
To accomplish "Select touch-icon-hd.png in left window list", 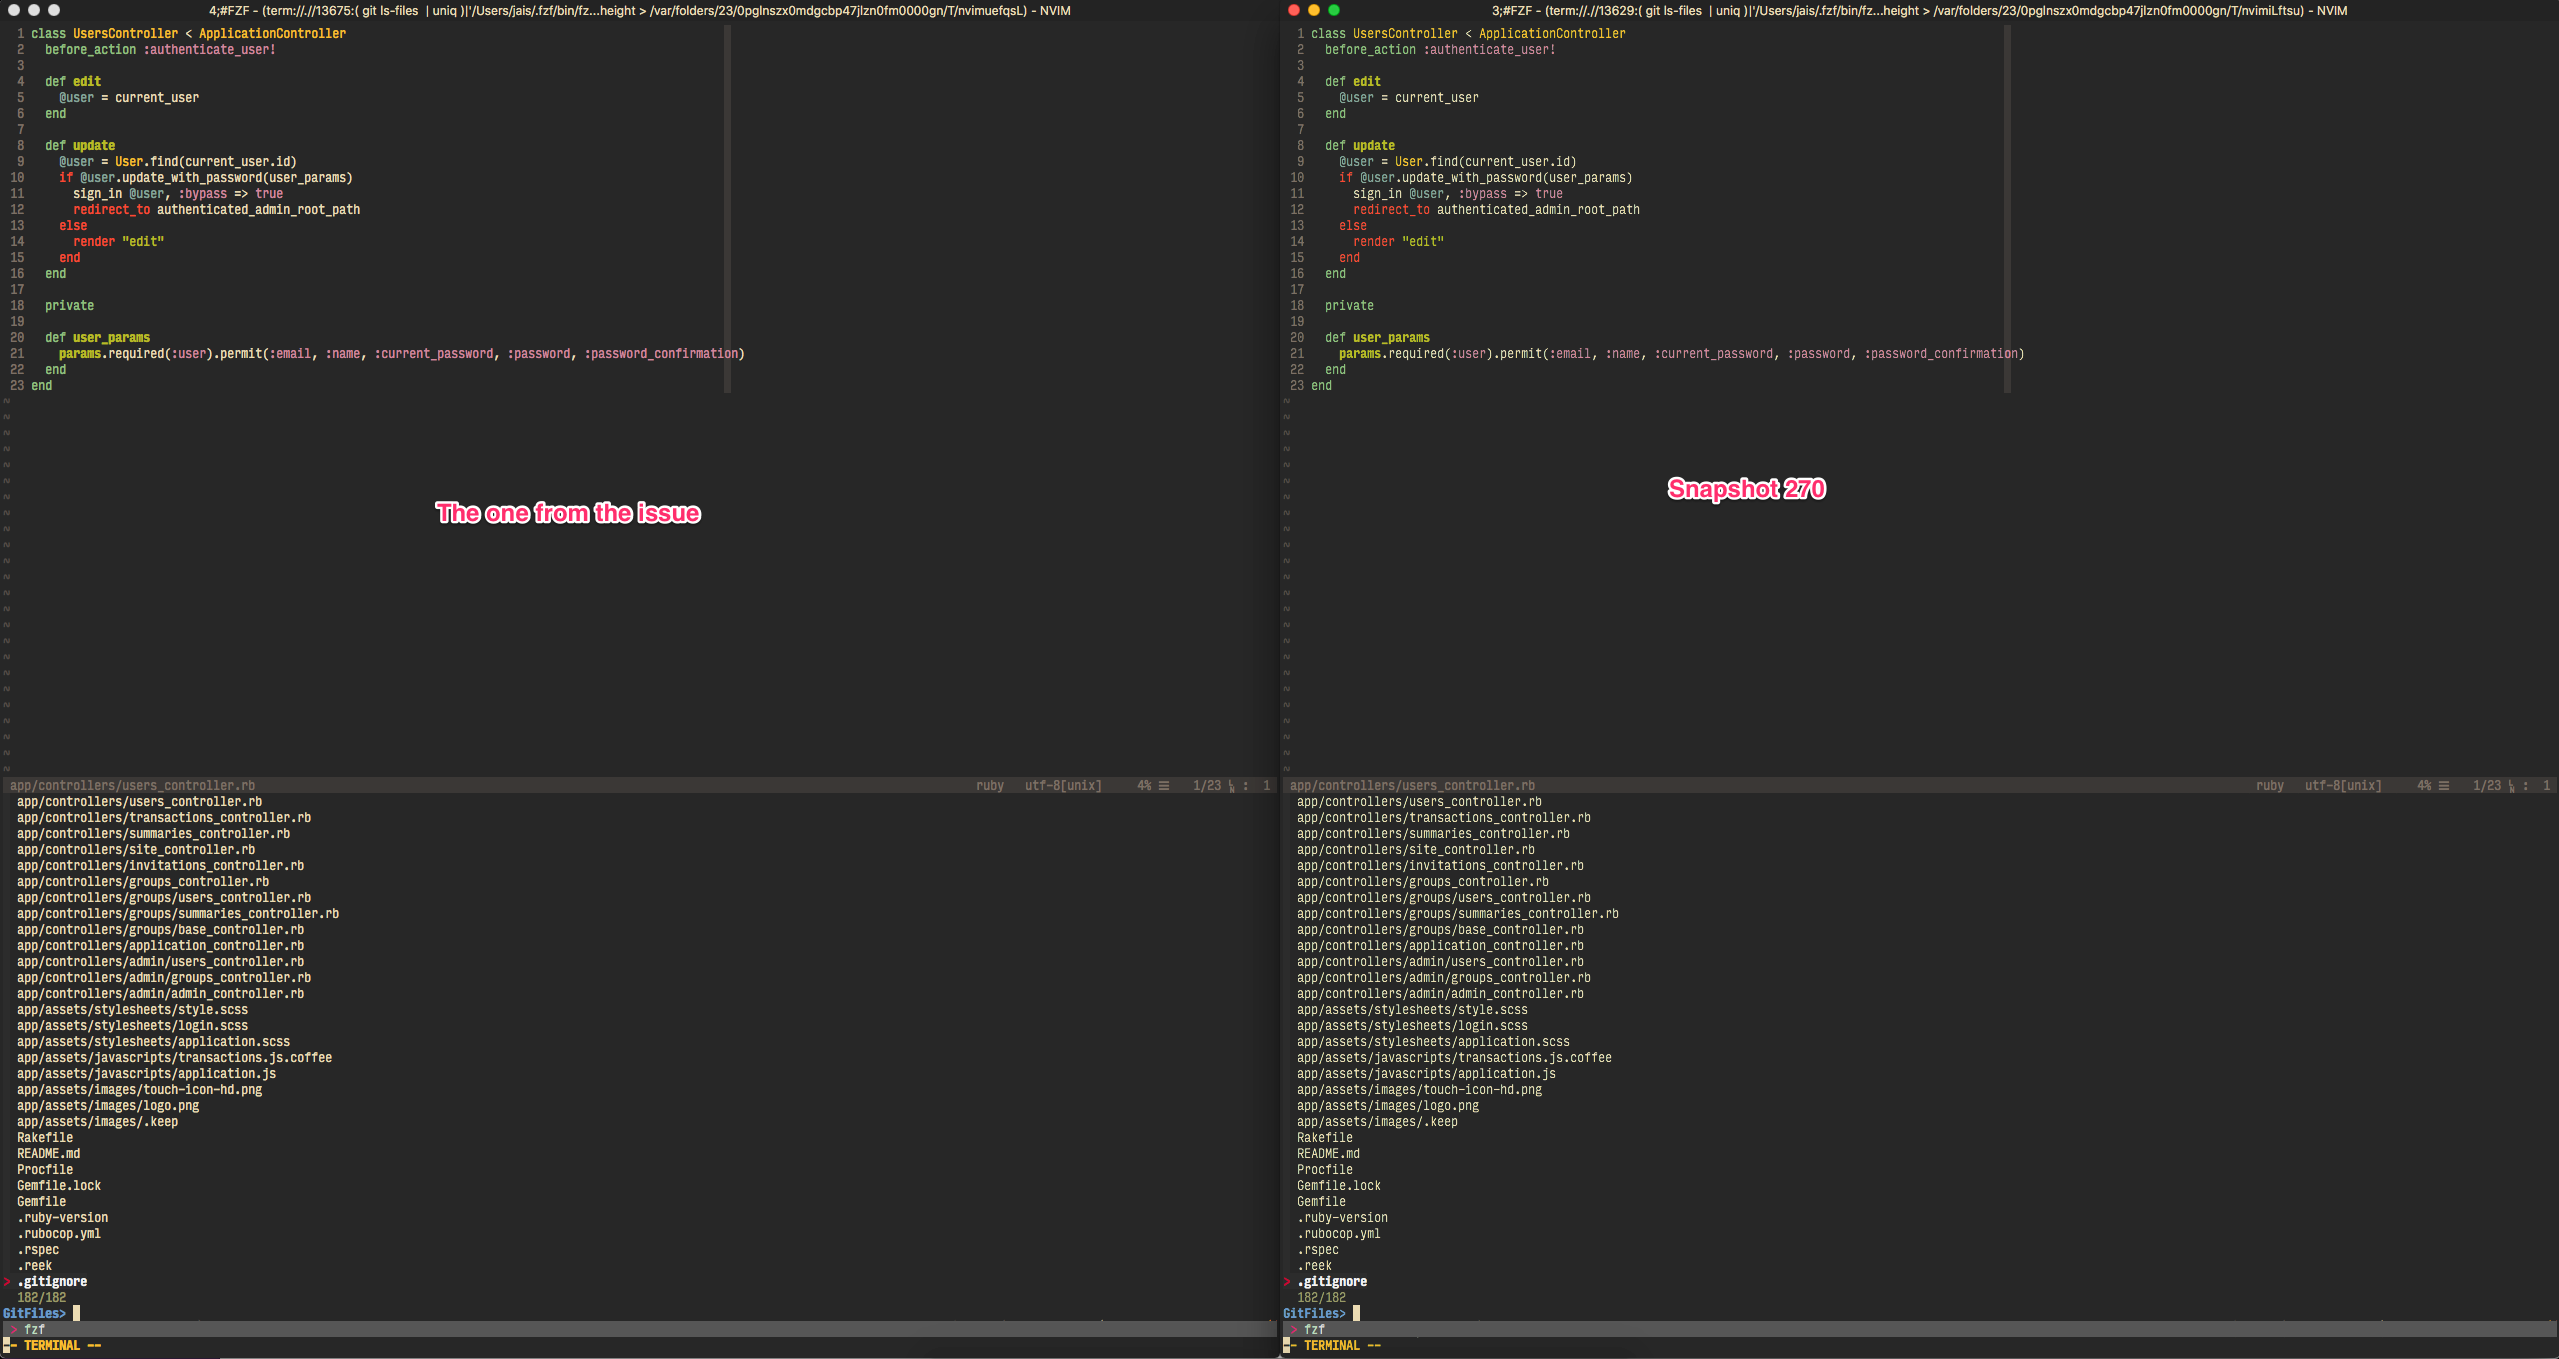I will tap(139, 1089).
